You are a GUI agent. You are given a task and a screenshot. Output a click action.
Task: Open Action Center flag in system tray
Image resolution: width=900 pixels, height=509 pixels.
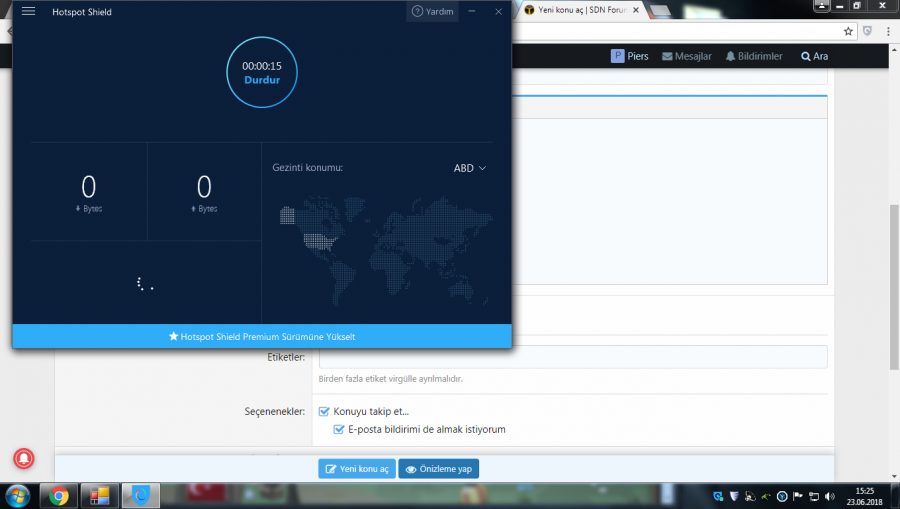[798, 496]
